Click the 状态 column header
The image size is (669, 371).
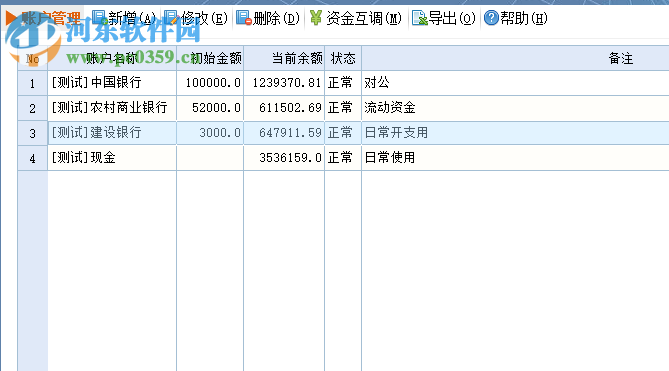pyautogui.click(x=343, y=58)
